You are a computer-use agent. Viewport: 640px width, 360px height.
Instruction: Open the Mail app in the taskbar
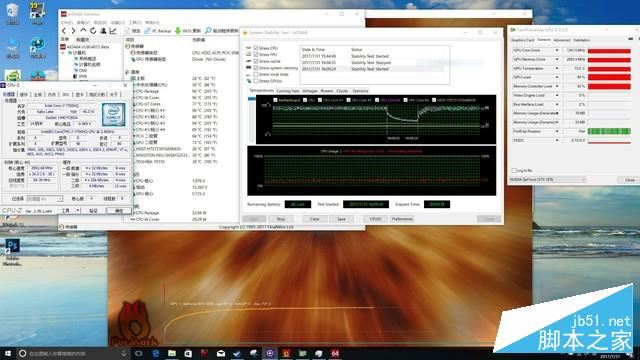(221, 353)
